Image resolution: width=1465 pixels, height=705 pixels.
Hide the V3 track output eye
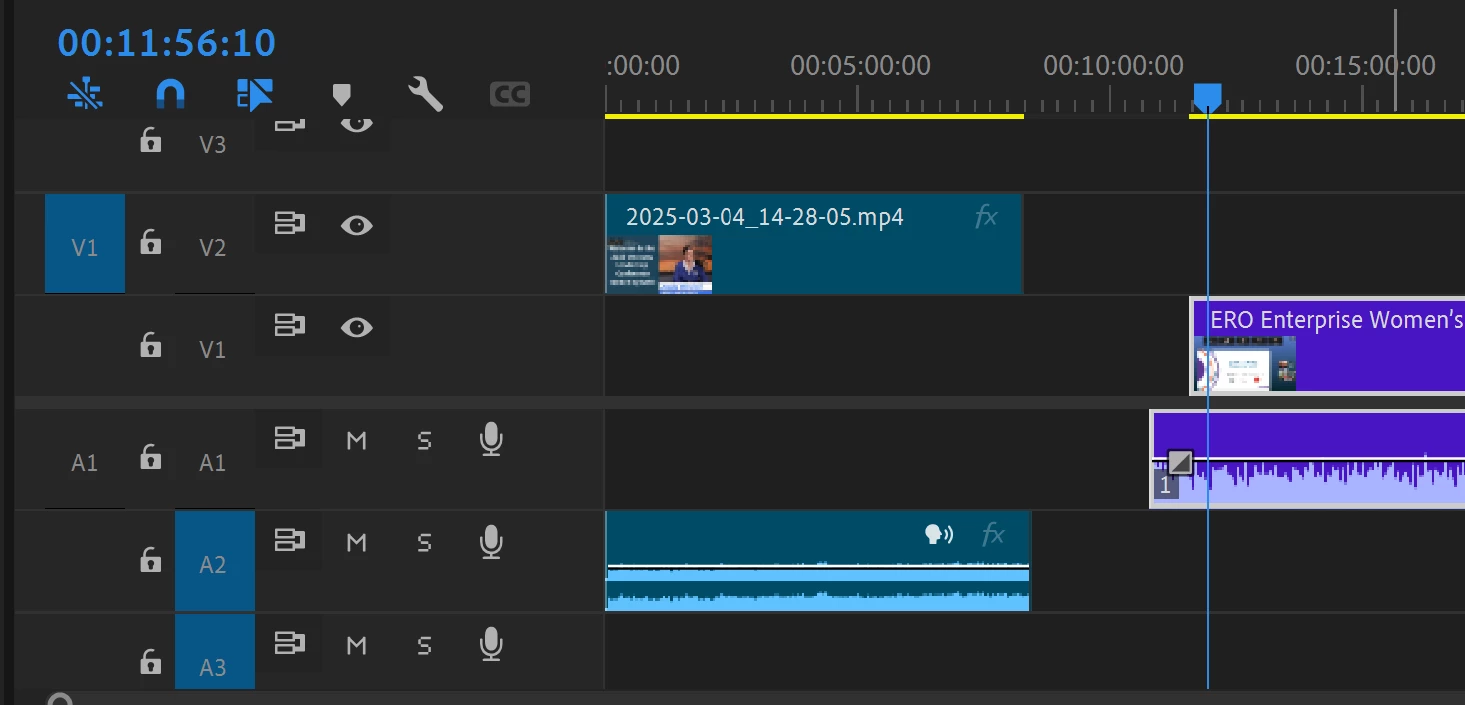coord(357,123)
